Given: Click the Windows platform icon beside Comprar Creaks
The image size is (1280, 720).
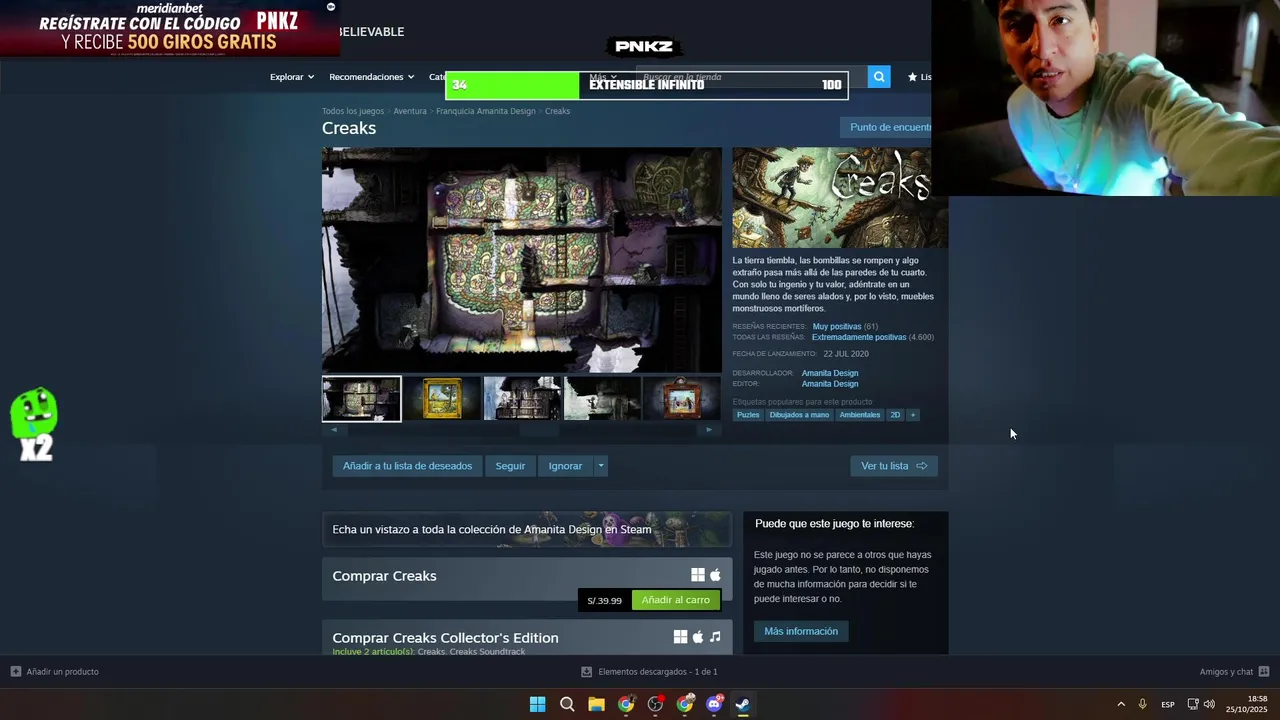Looking at the screenshot, I should click(x=698, y=575).
